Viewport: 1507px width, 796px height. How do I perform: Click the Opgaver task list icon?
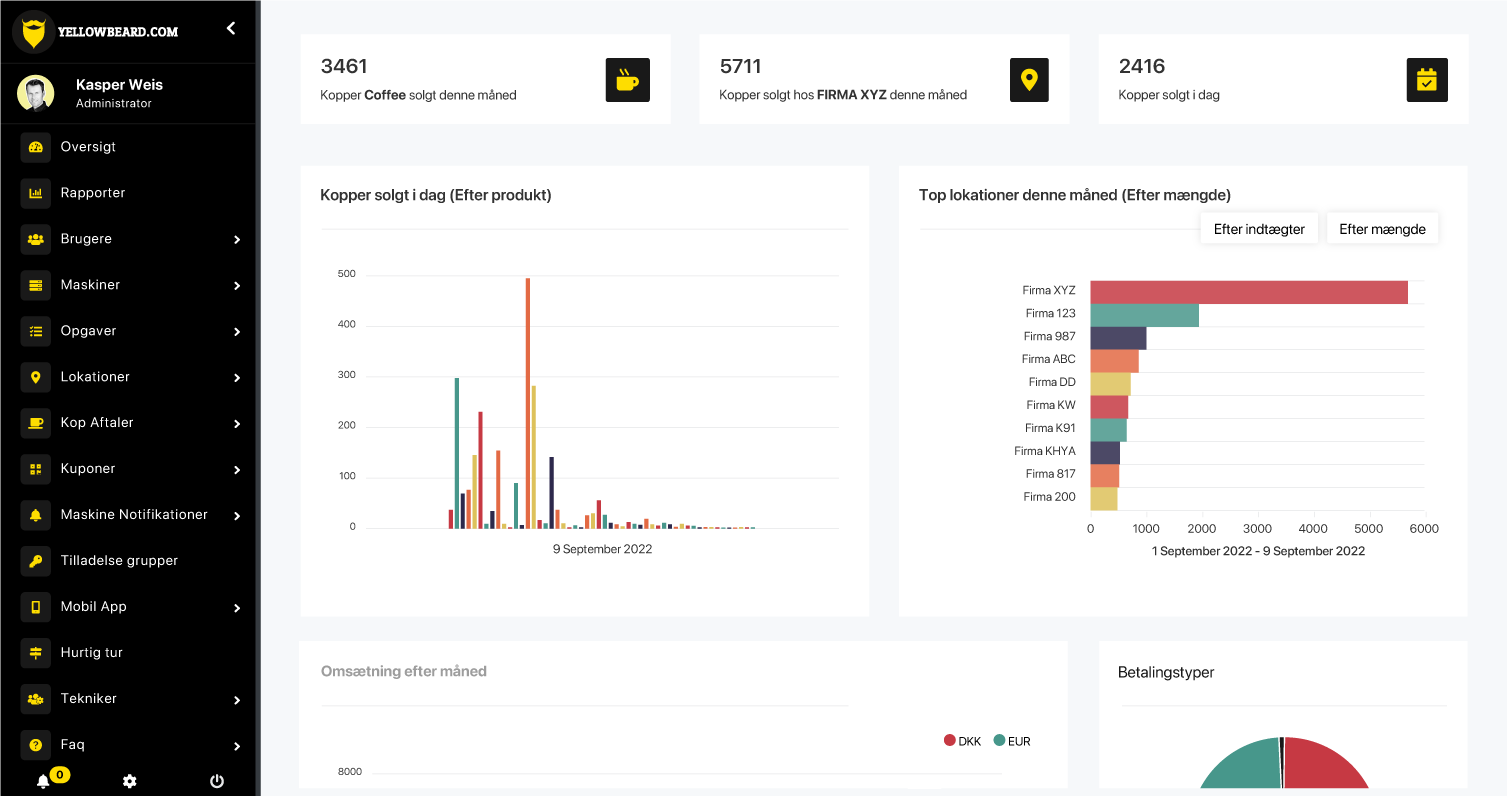[x=36, y=331]
